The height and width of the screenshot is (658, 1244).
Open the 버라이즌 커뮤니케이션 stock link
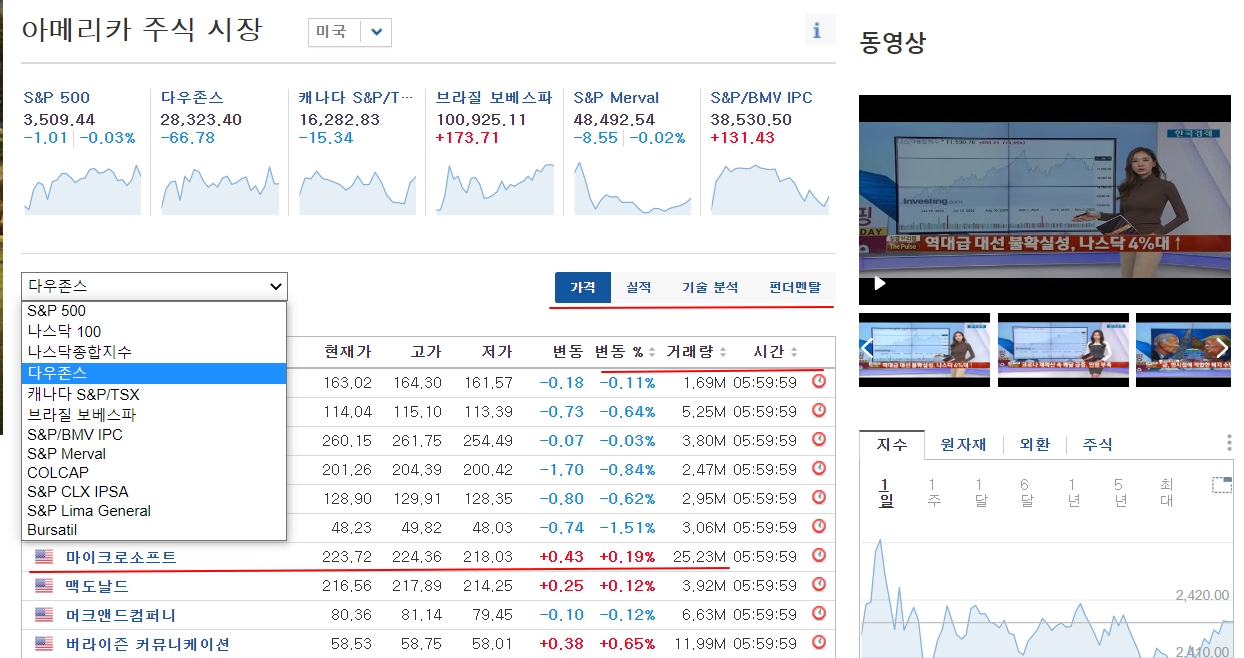click(148, 644)
